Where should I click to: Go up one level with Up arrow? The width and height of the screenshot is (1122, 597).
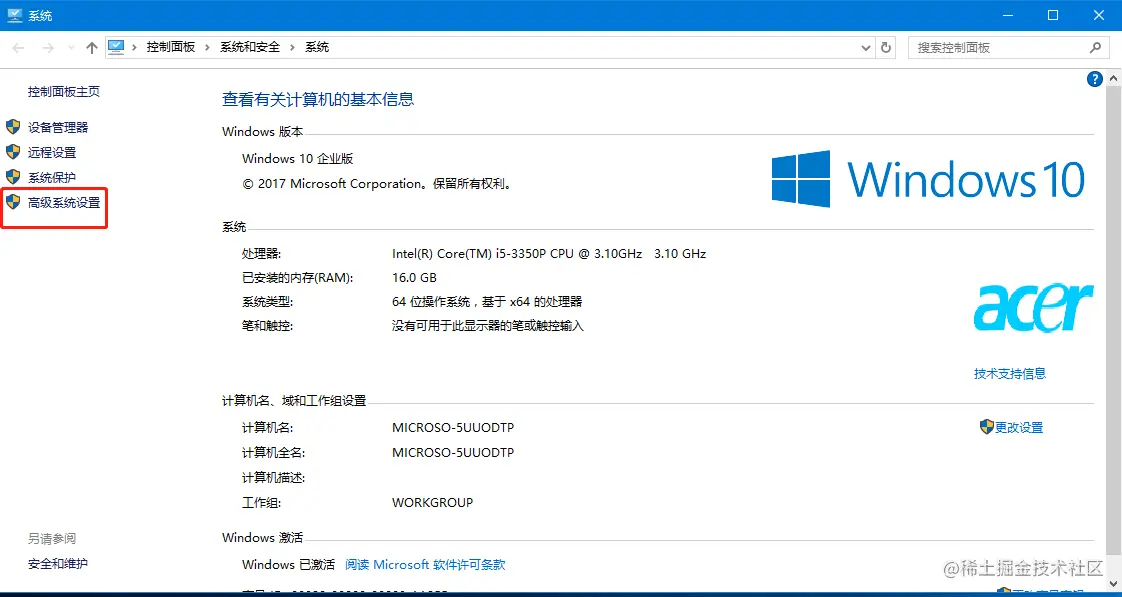(92, 48)
